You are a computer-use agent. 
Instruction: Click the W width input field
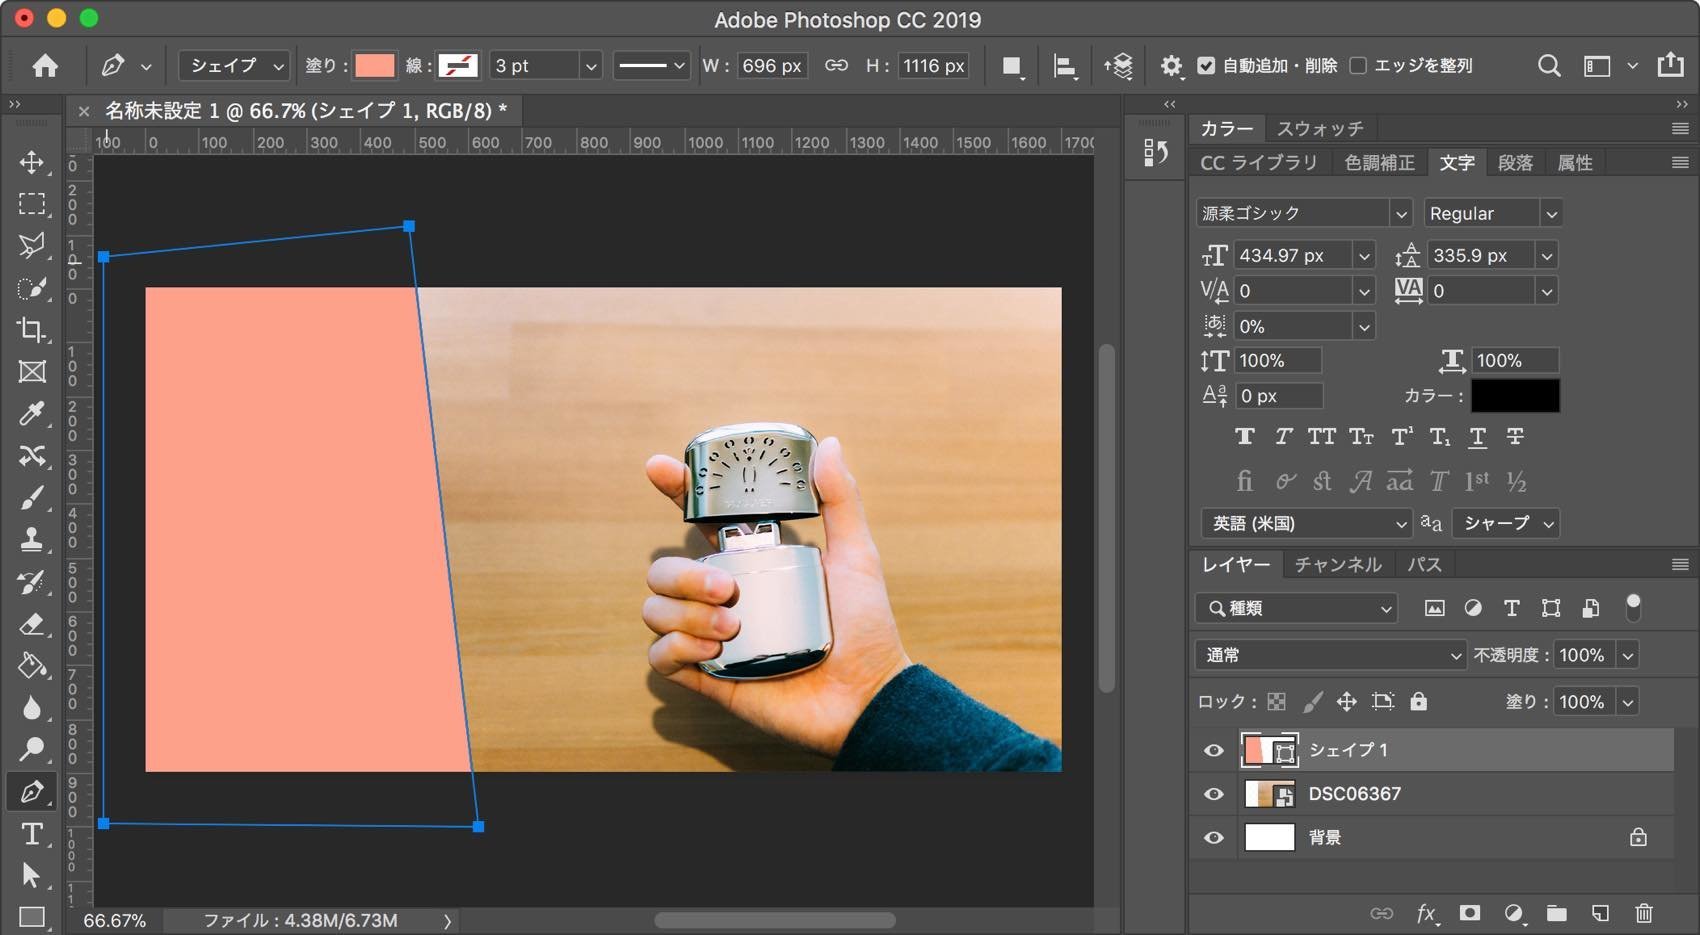pos(771,66)
